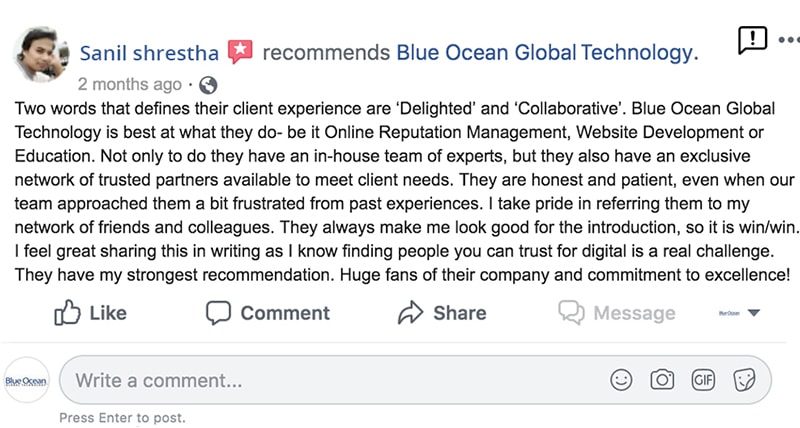This screenshot has width=800, height=428.
Task: Like the recommendation post
Action: (90, 313)
